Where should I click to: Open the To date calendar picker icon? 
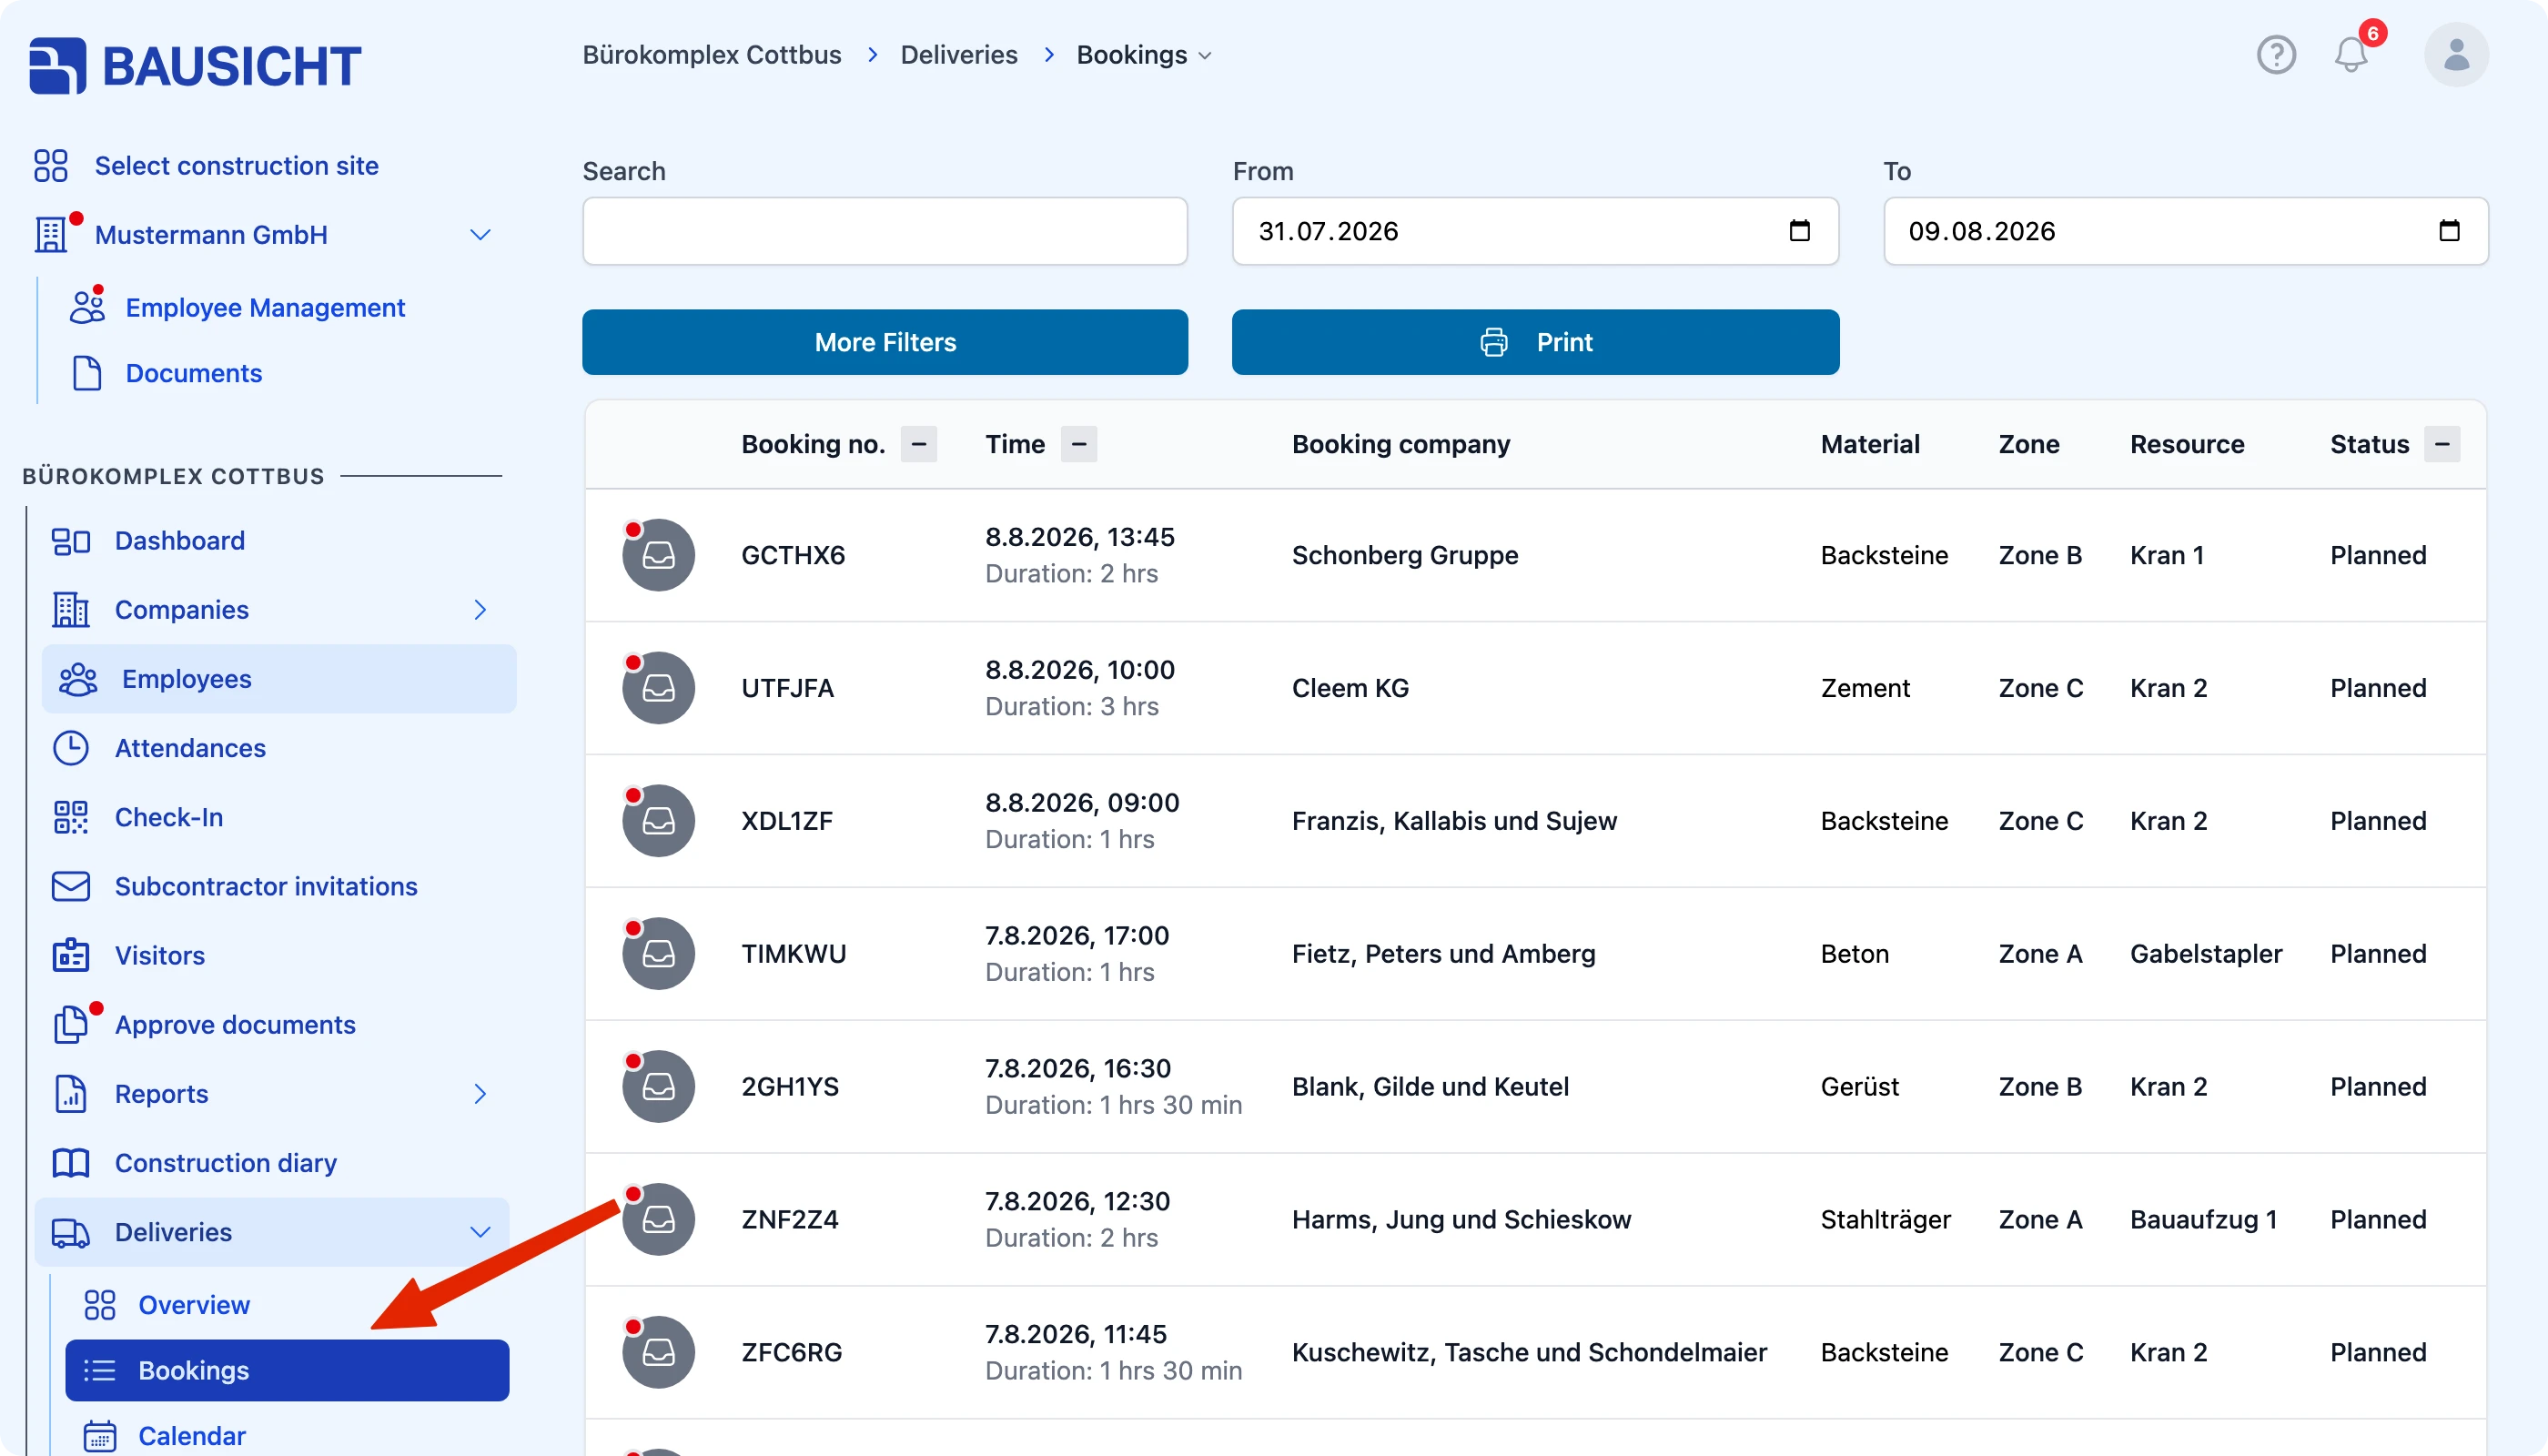pyautogui.click(x=2449, y=231)
